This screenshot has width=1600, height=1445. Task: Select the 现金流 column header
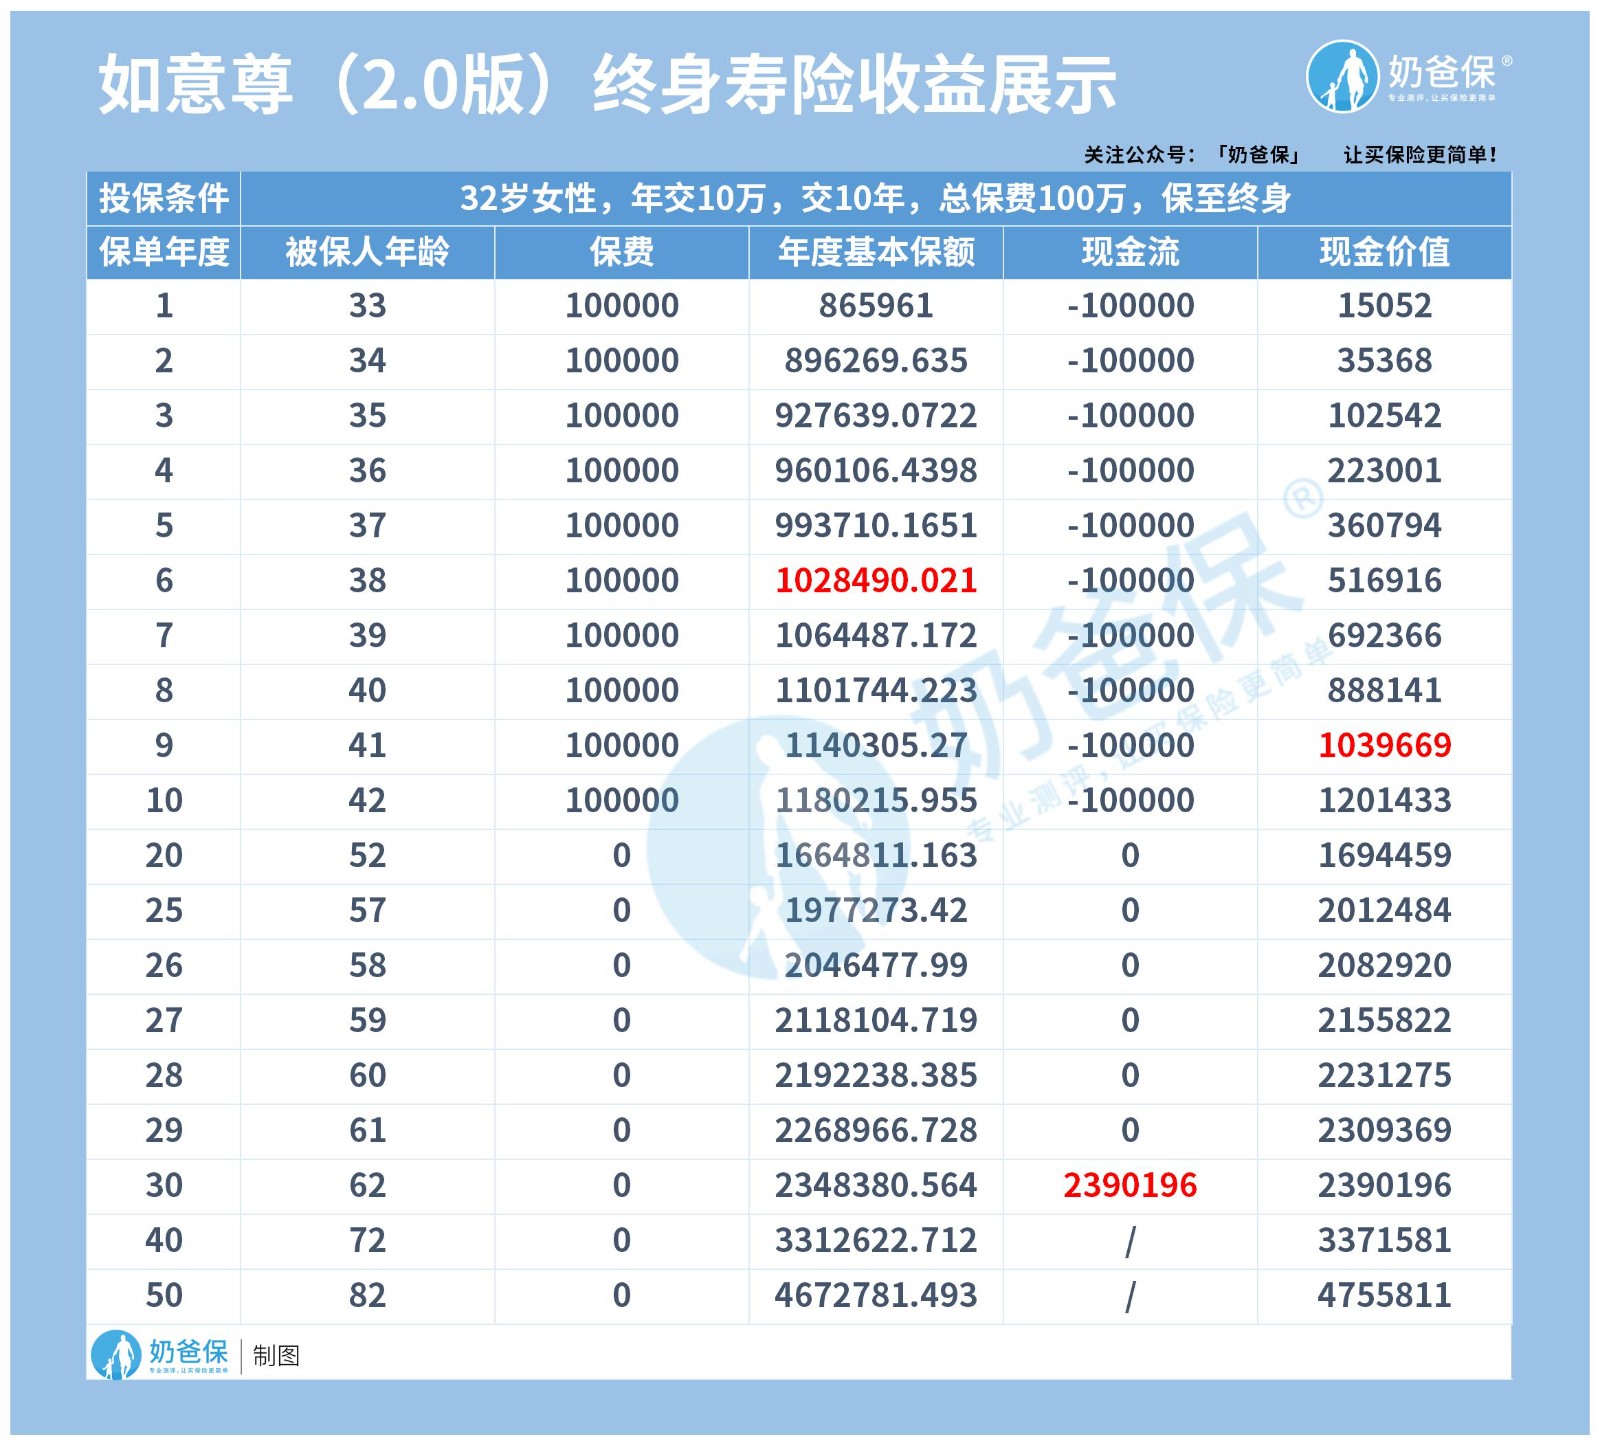[1130, 252]
